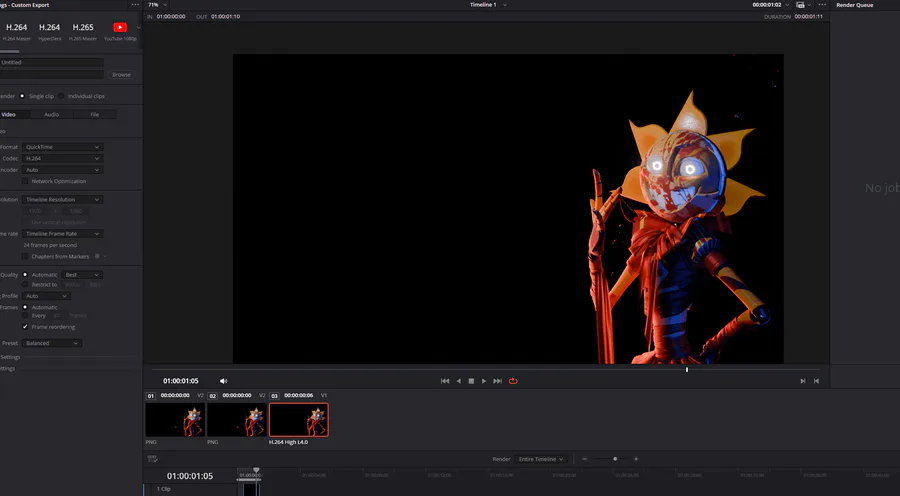Screen dimensions: 900x496
Task: Click the output location path field
Action: 52,75
